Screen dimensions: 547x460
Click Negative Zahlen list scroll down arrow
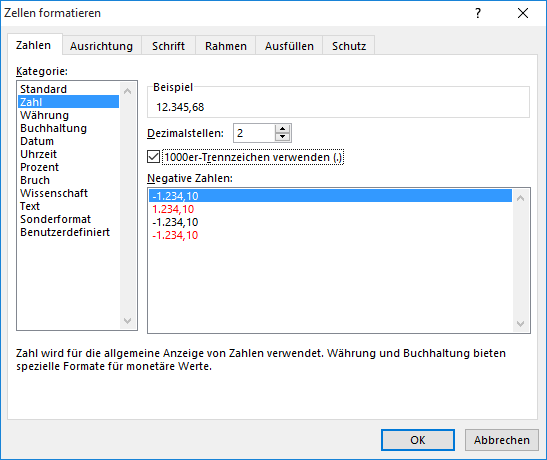pos(520,324)
